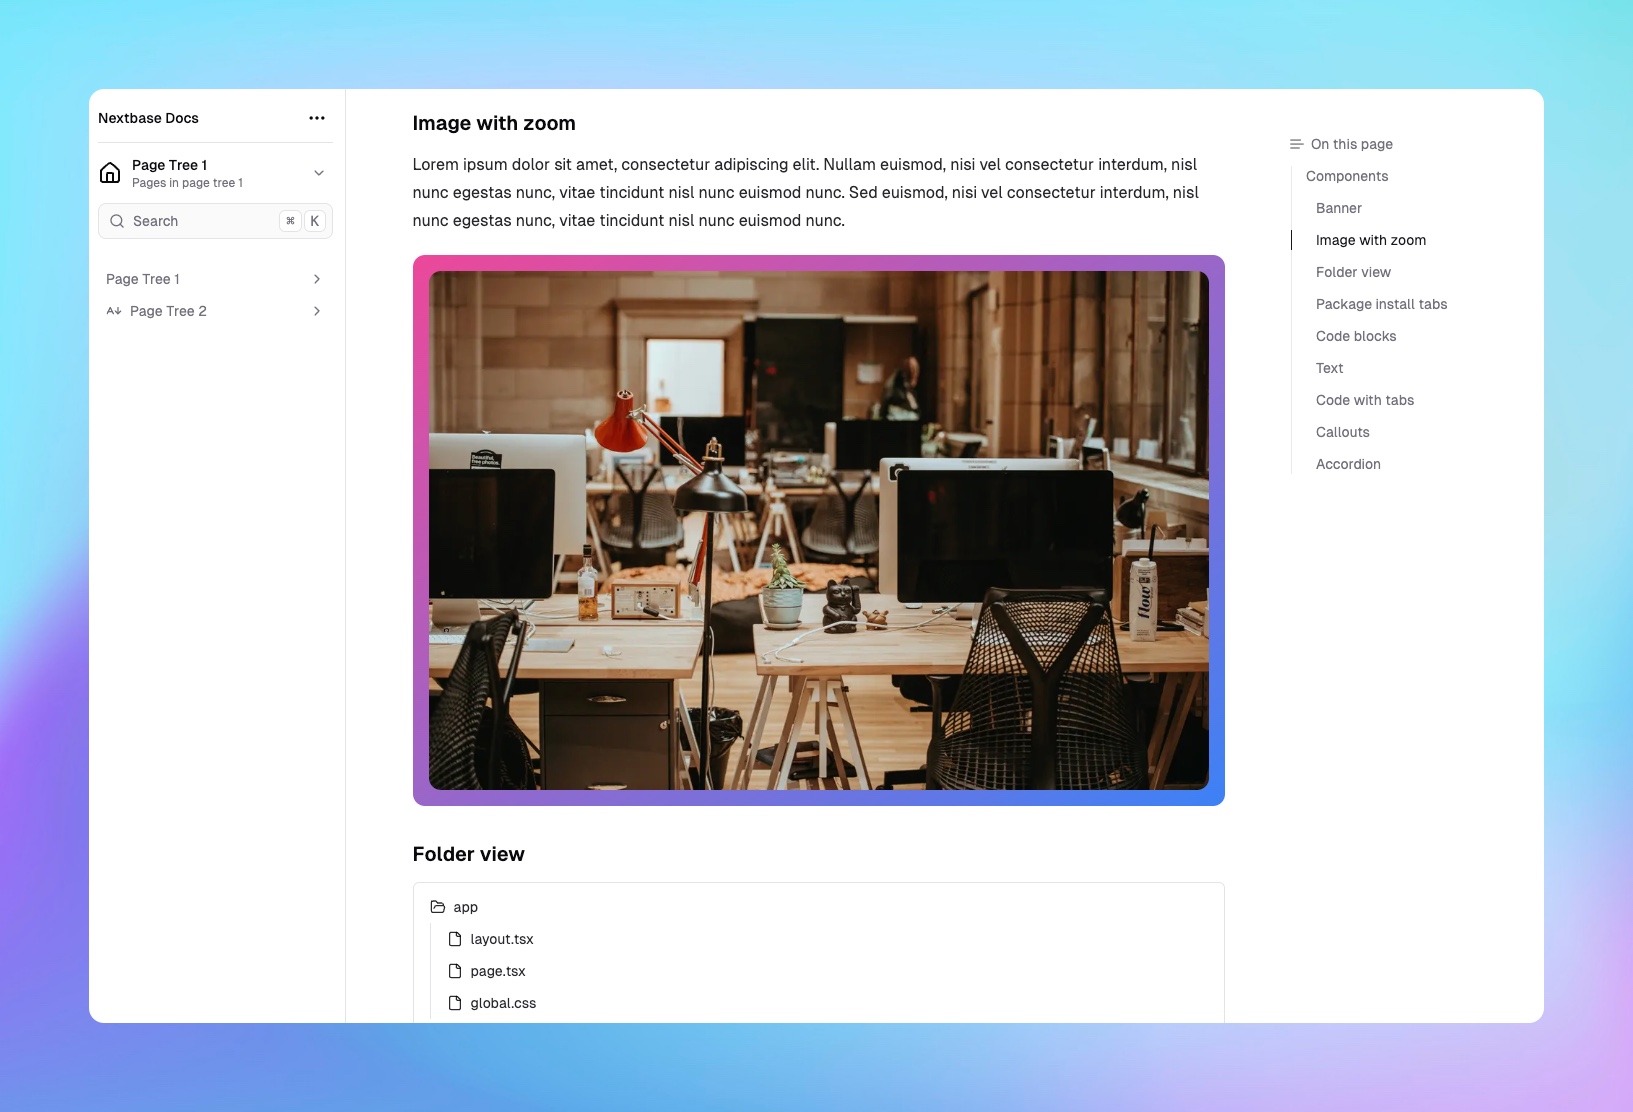Viewport: 1633px width, 1112px height.
Task: Click the file icon beside layout.tsx
Action: [455, 939]
